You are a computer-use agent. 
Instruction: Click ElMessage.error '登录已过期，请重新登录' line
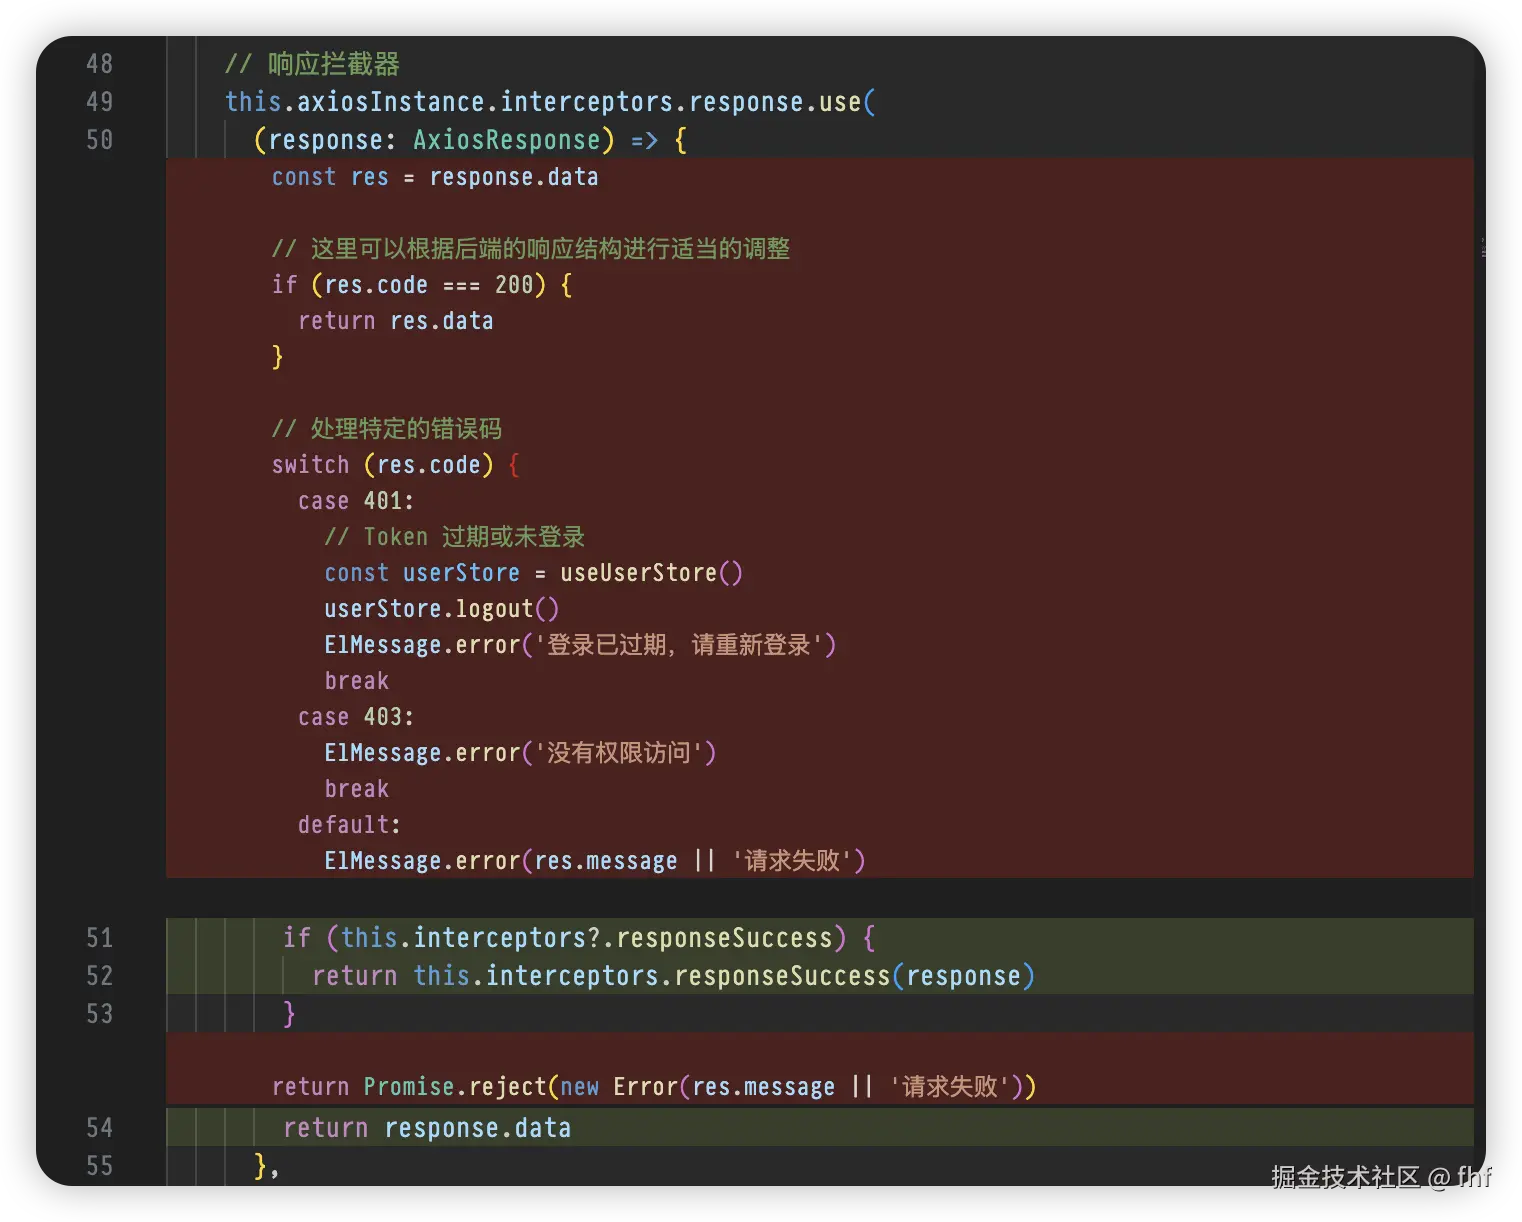tap(580, 645)
